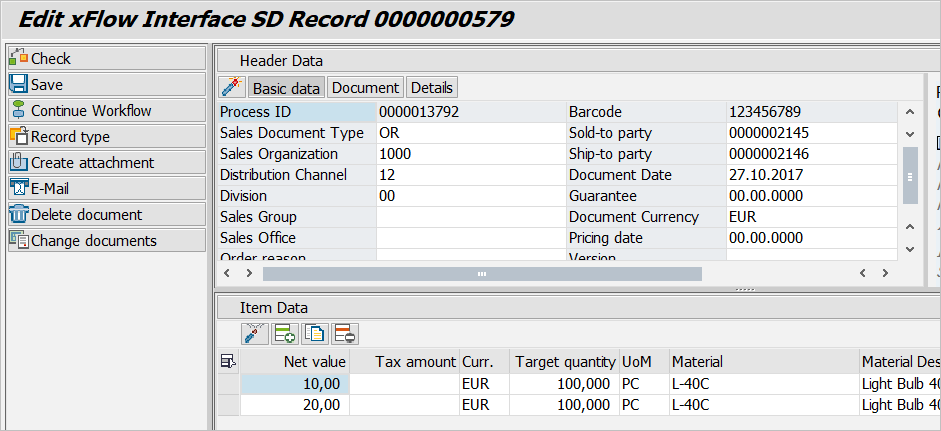Click the header data wand icon
The image size is (941, 431).
pos(232,87)
